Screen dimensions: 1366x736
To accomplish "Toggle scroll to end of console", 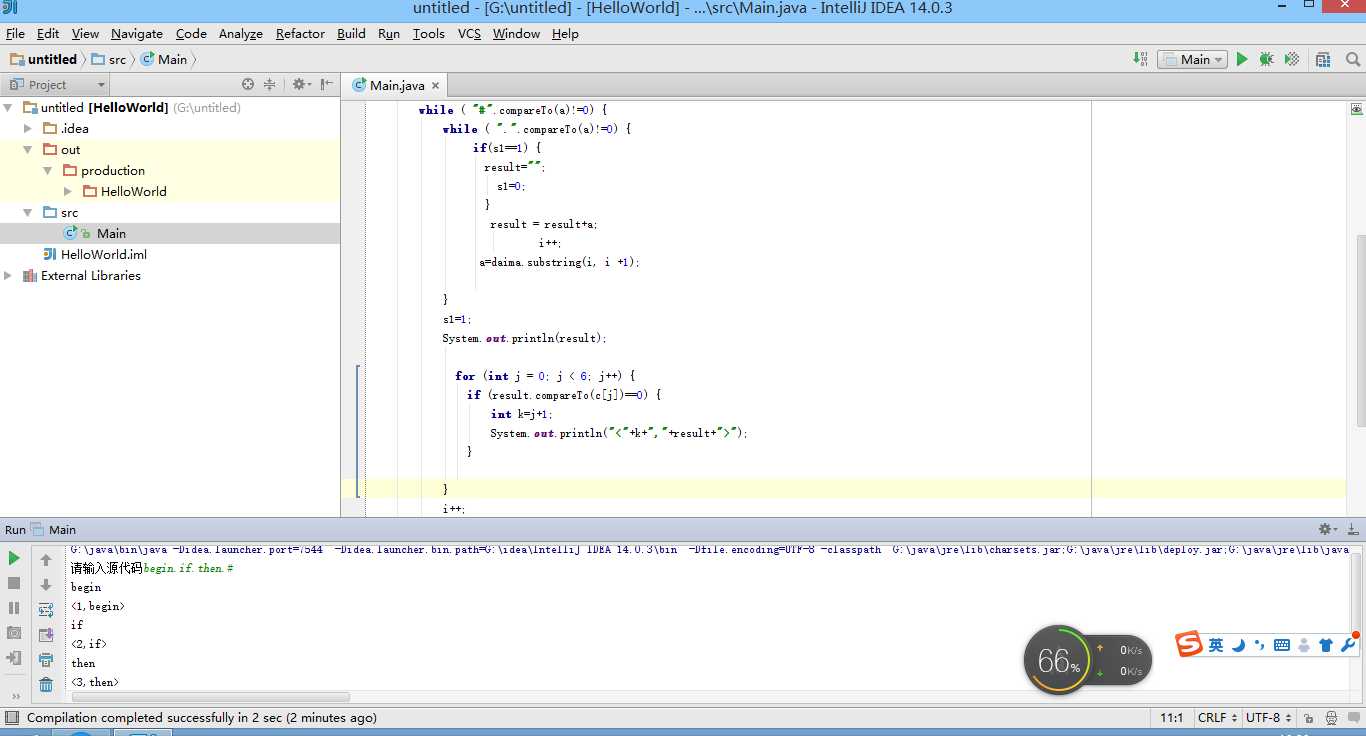I will pos(46,635).
